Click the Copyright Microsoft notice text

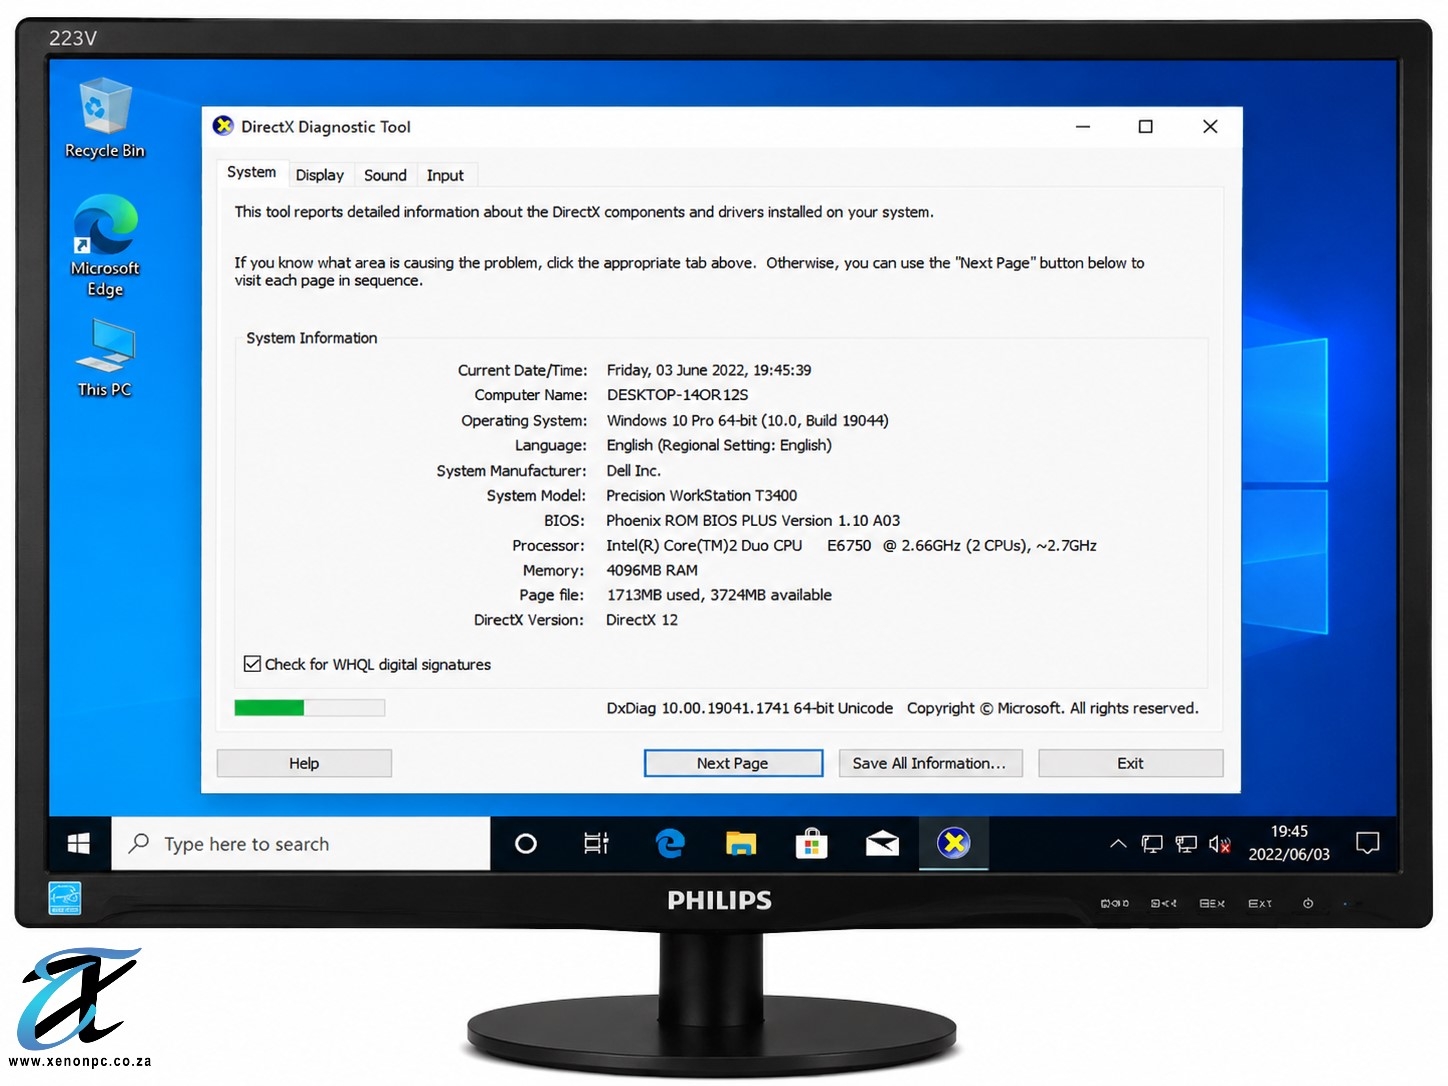coord(1052,708)
